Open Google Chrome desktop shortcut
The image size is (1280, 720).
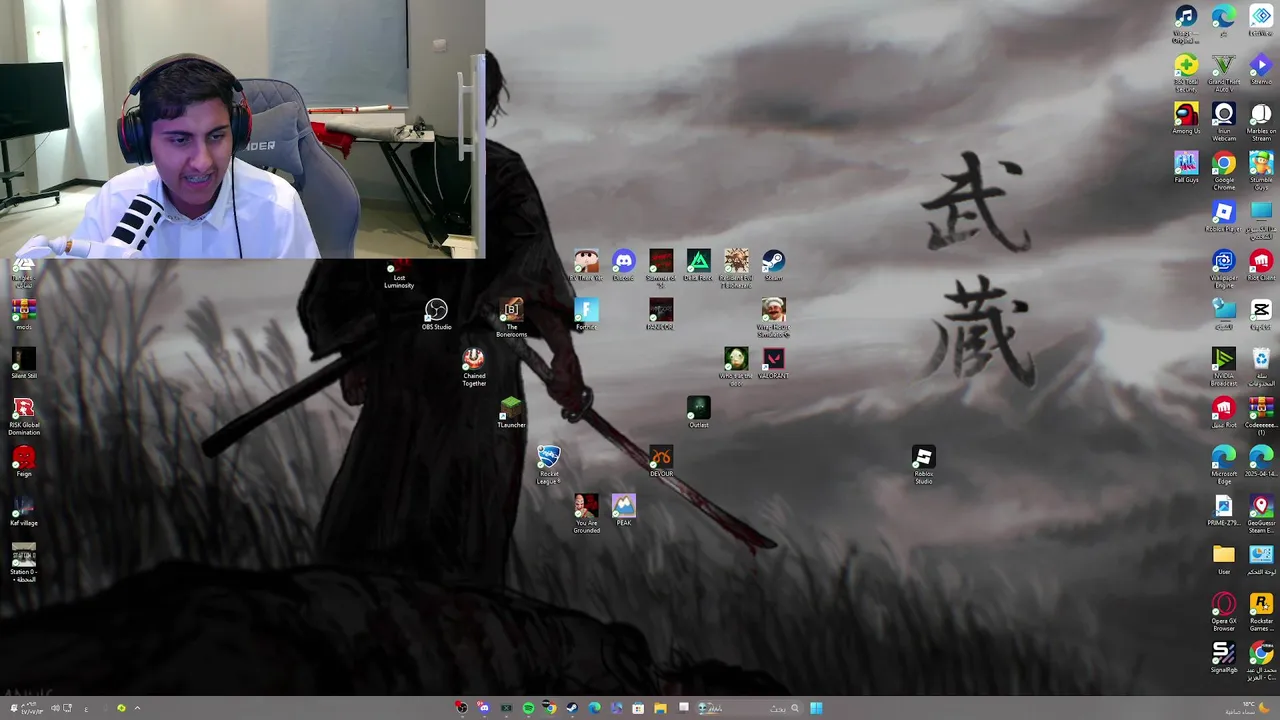[1224, 171]
